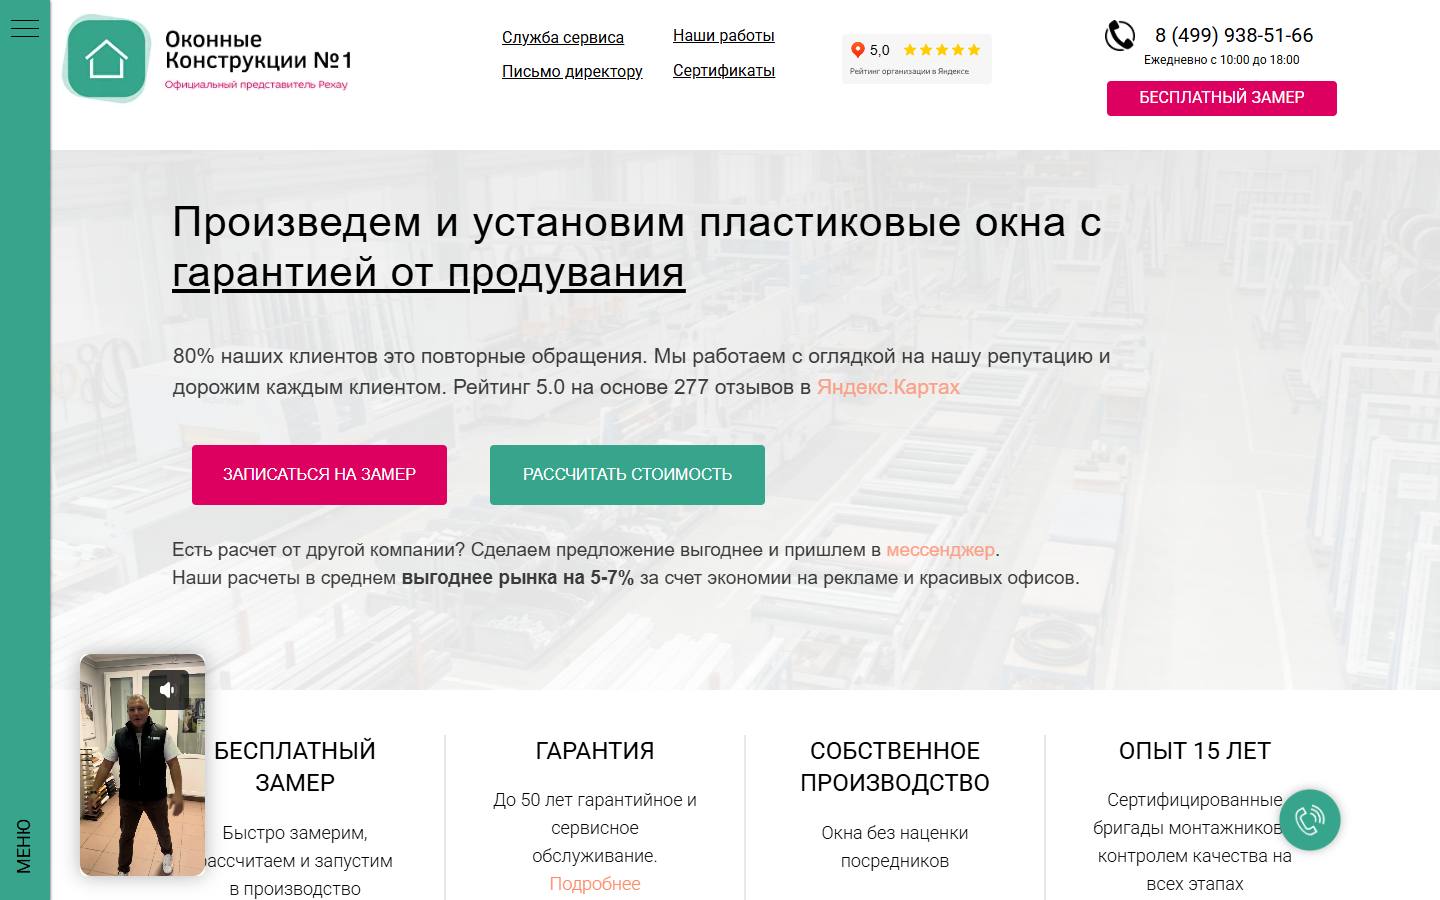Image resolution: width=1440 pixels, height=900 pixels.
Task: Open the floating green callback phone button
Action: coord(1309,820)
